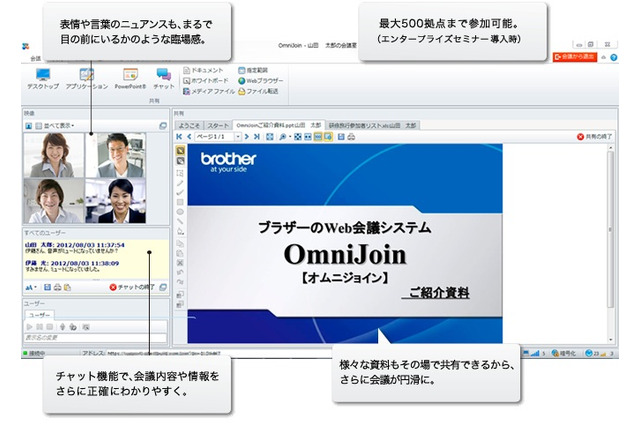Pop out the chat panel

(162, 287)
